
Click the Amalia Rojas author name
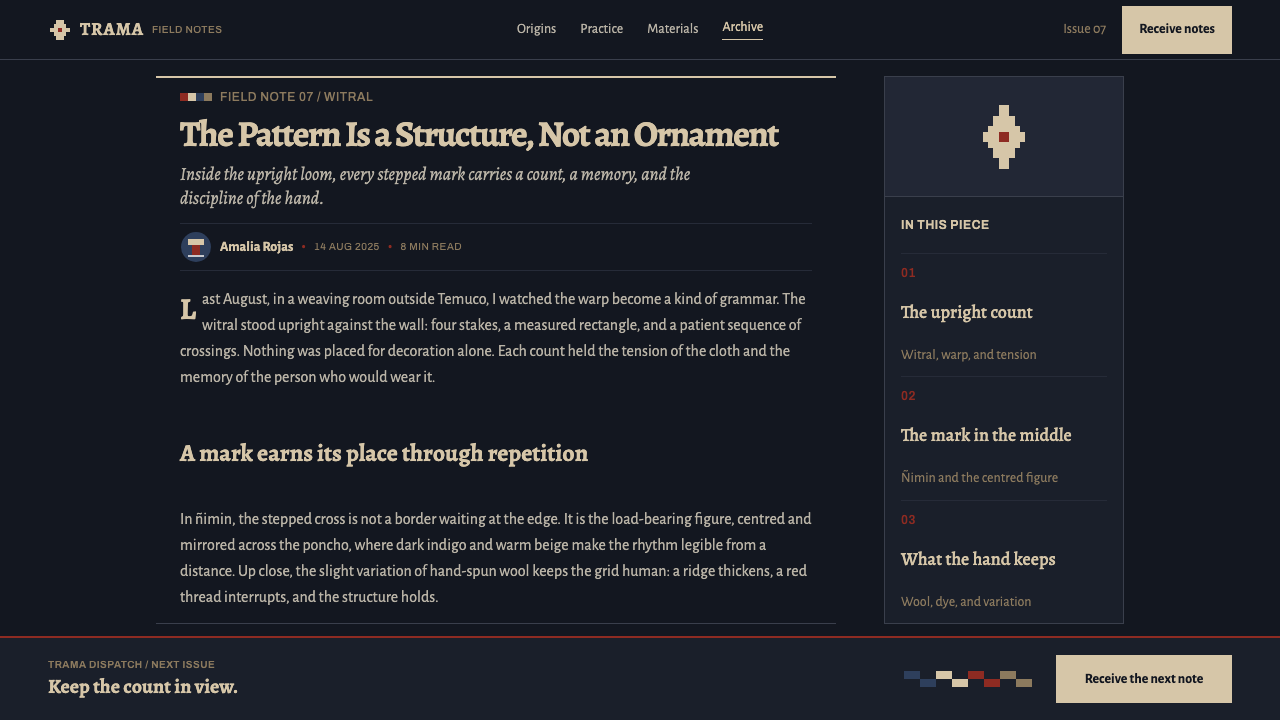tap(256, 247)
